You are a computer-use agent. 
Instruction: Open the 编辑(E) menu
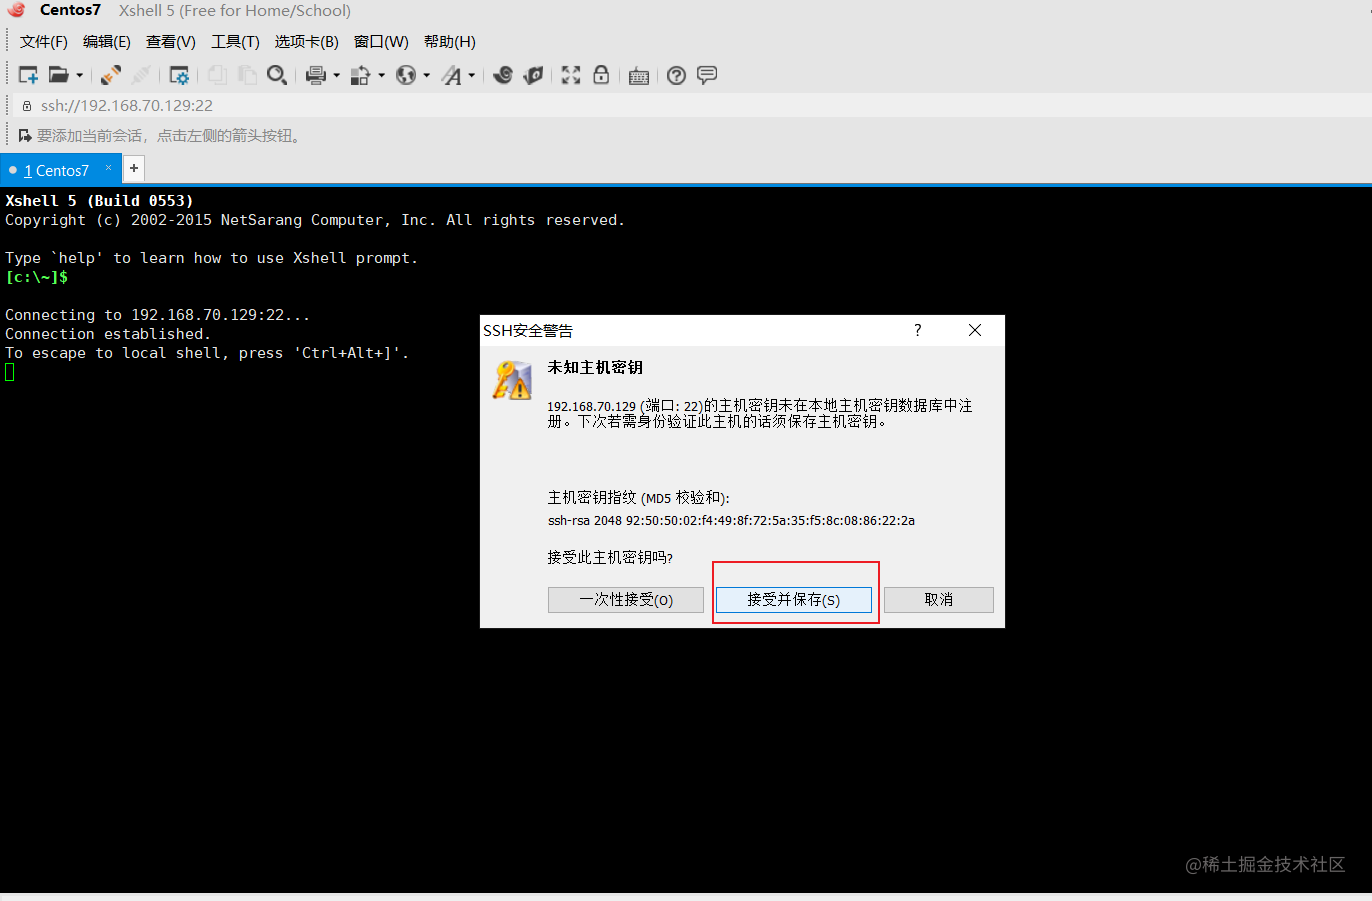point(106,41)
